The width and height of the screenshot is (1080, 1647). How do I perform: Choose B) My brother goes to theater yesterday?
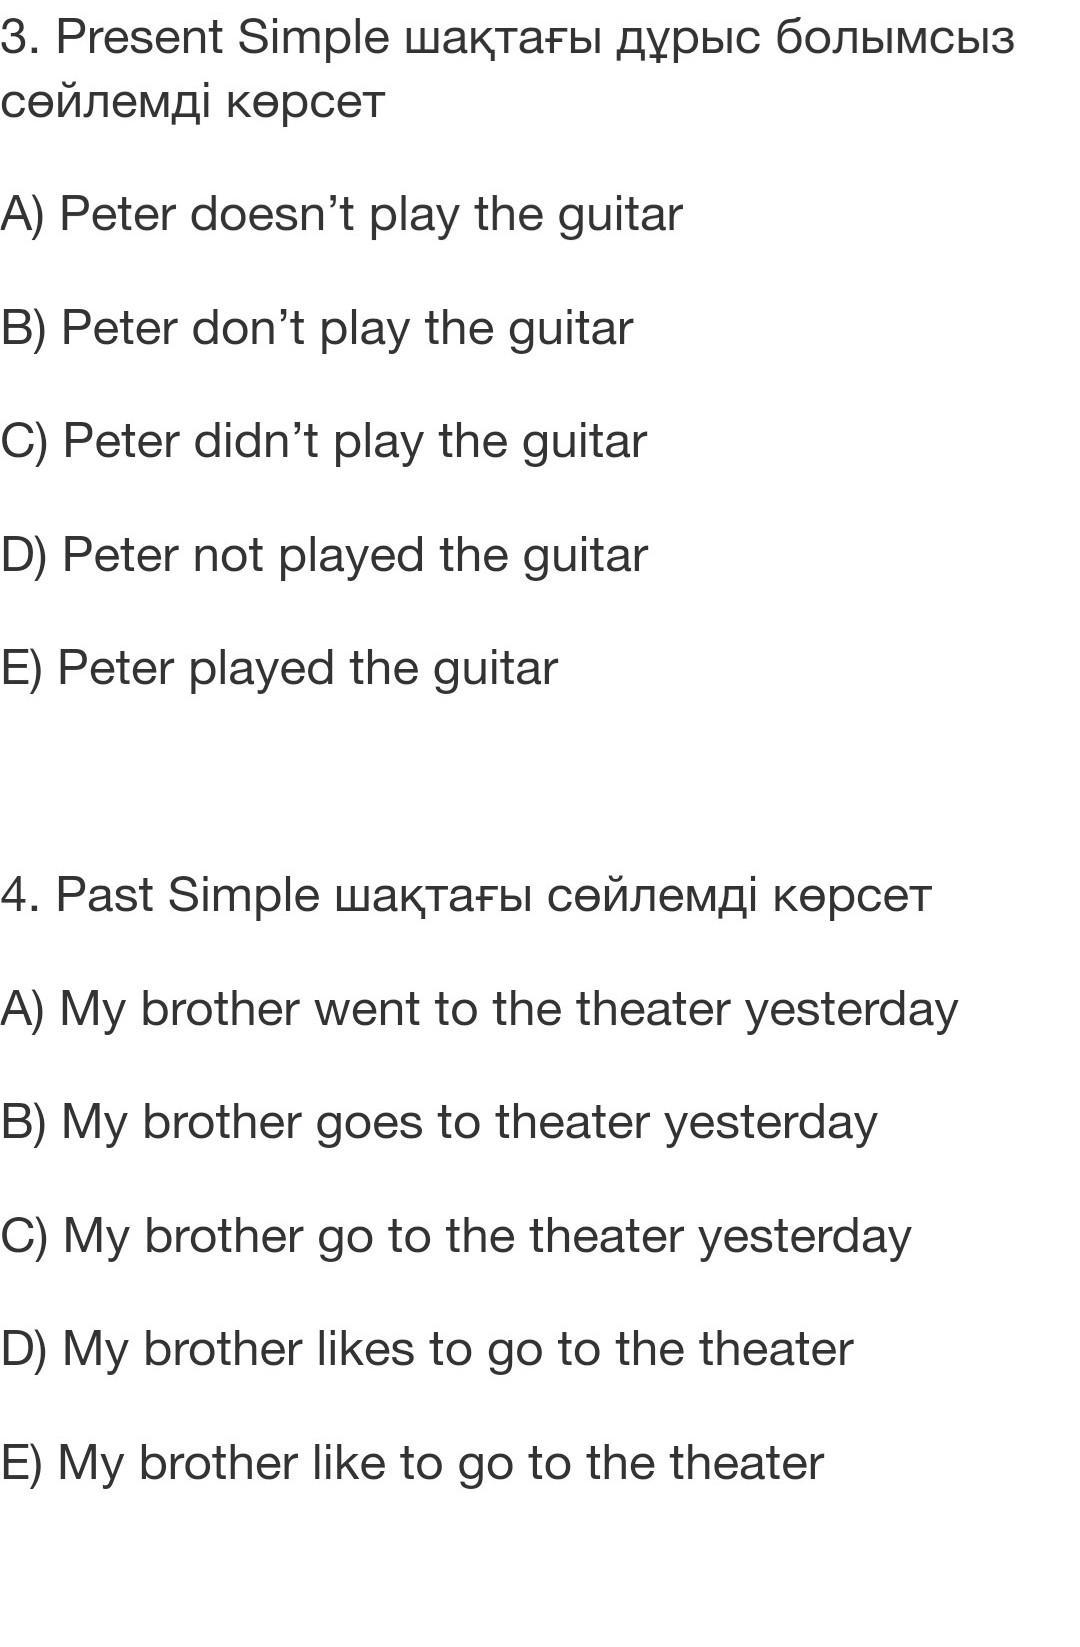pyautogui.click(x=439, y=1123)
